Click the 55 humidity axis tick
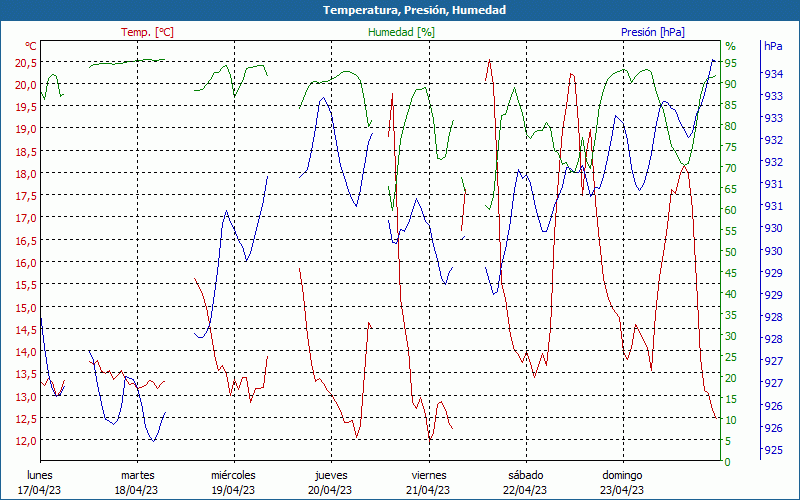This screenshot has height=500, width=800. click(x=731, y=231)
